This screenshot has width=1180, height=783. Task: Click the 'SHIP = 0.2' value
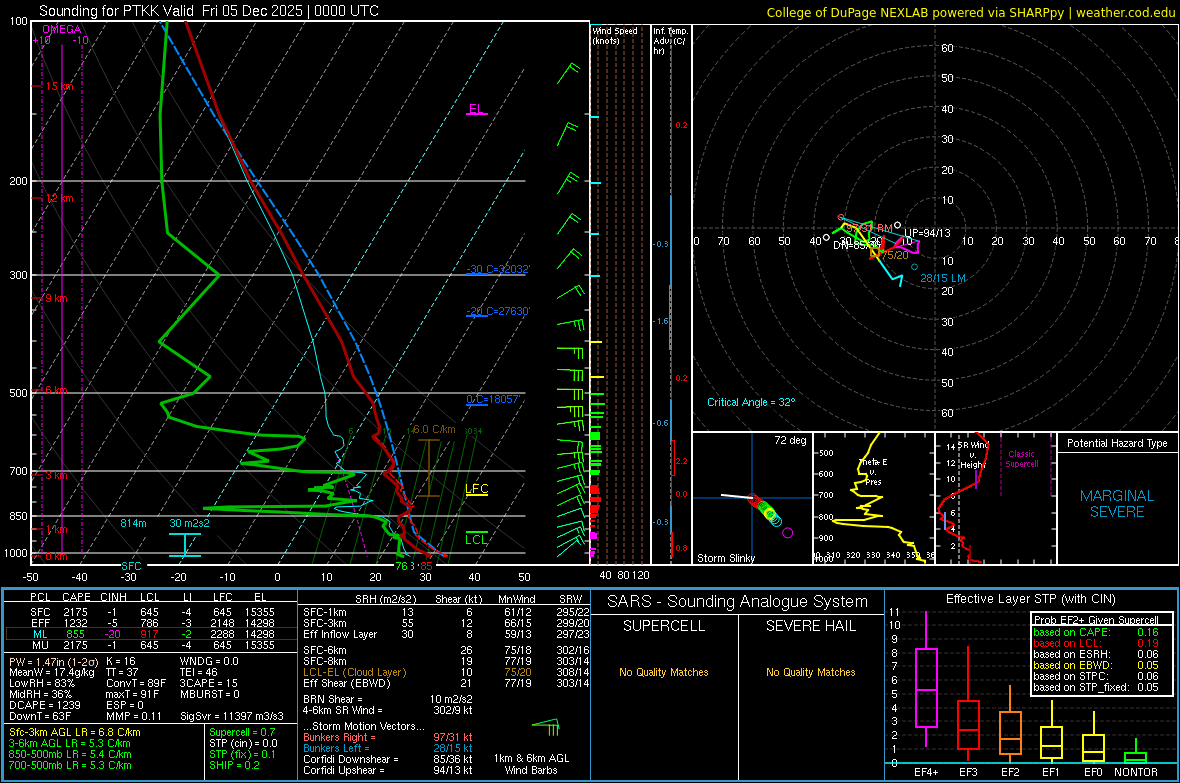(234, 765)
